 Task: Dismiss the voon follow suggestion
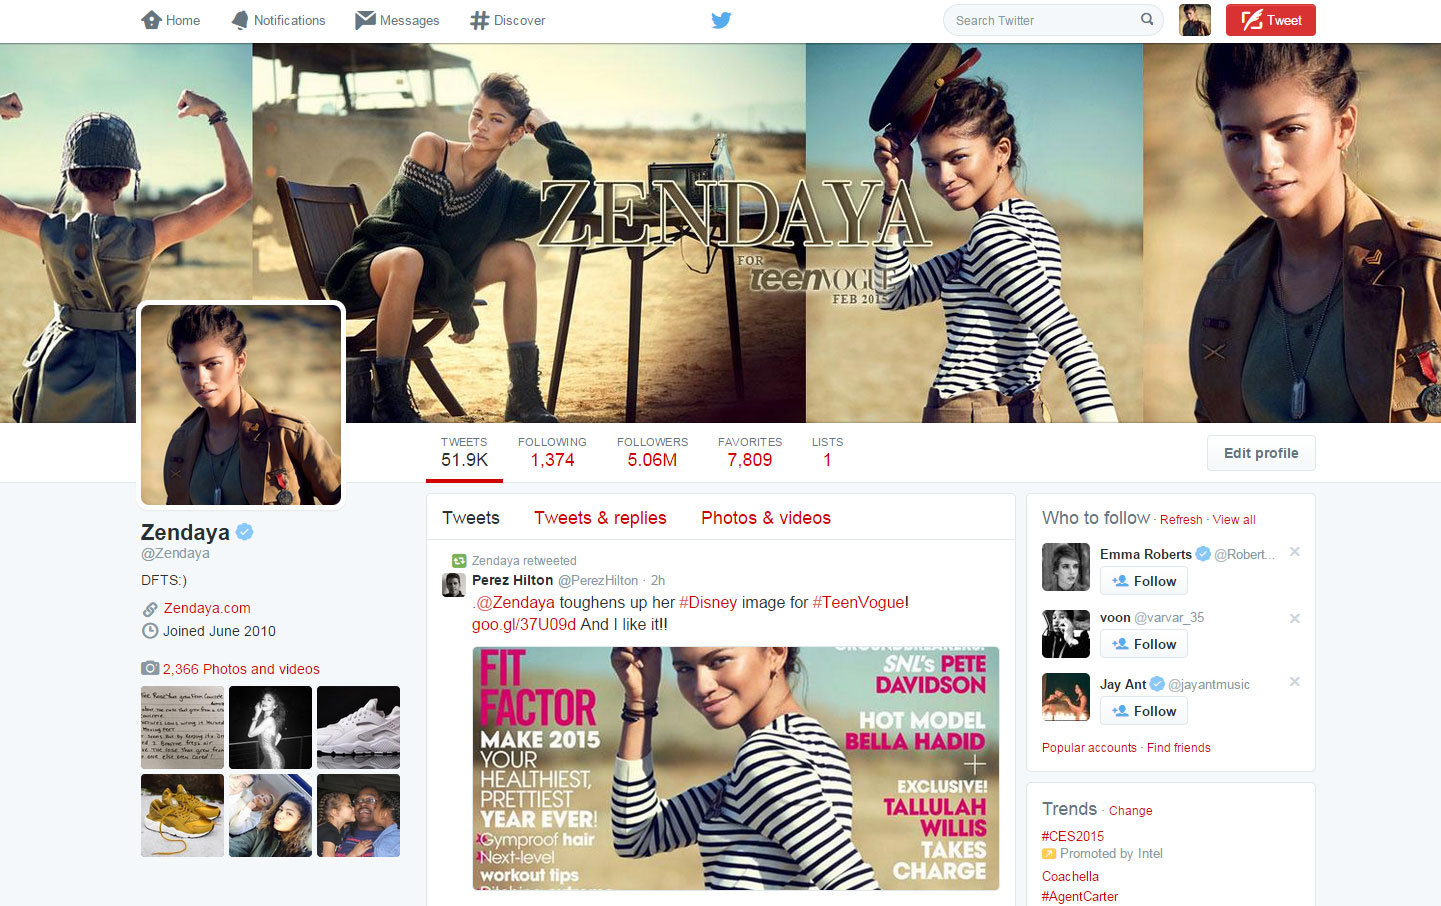[x=1294, y=618]
